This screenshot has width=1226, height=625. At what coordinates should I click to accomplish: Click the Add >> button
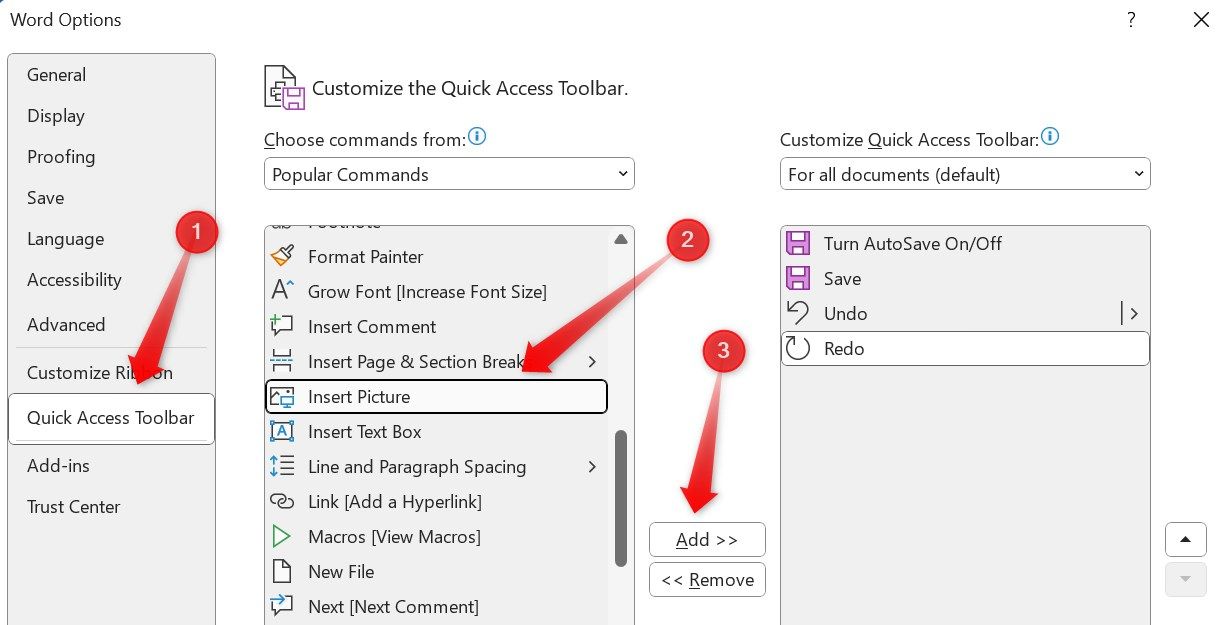707,540
